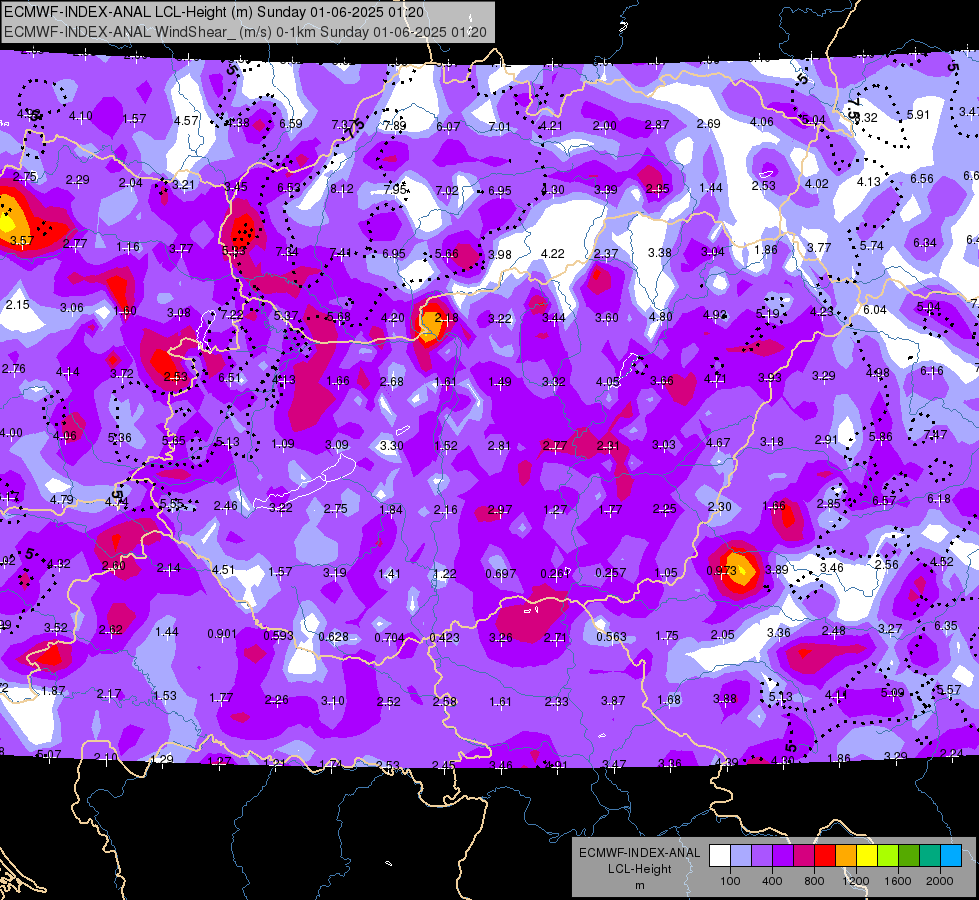
Task: Click the 0.593 value on the map
Action: tap(278, 636)
